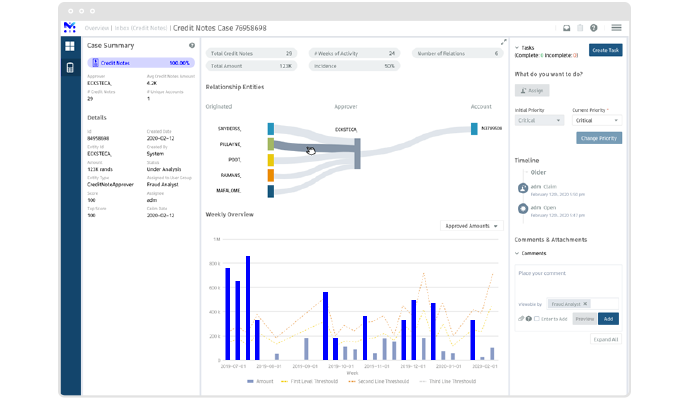Collapse the Comments section

517,253
